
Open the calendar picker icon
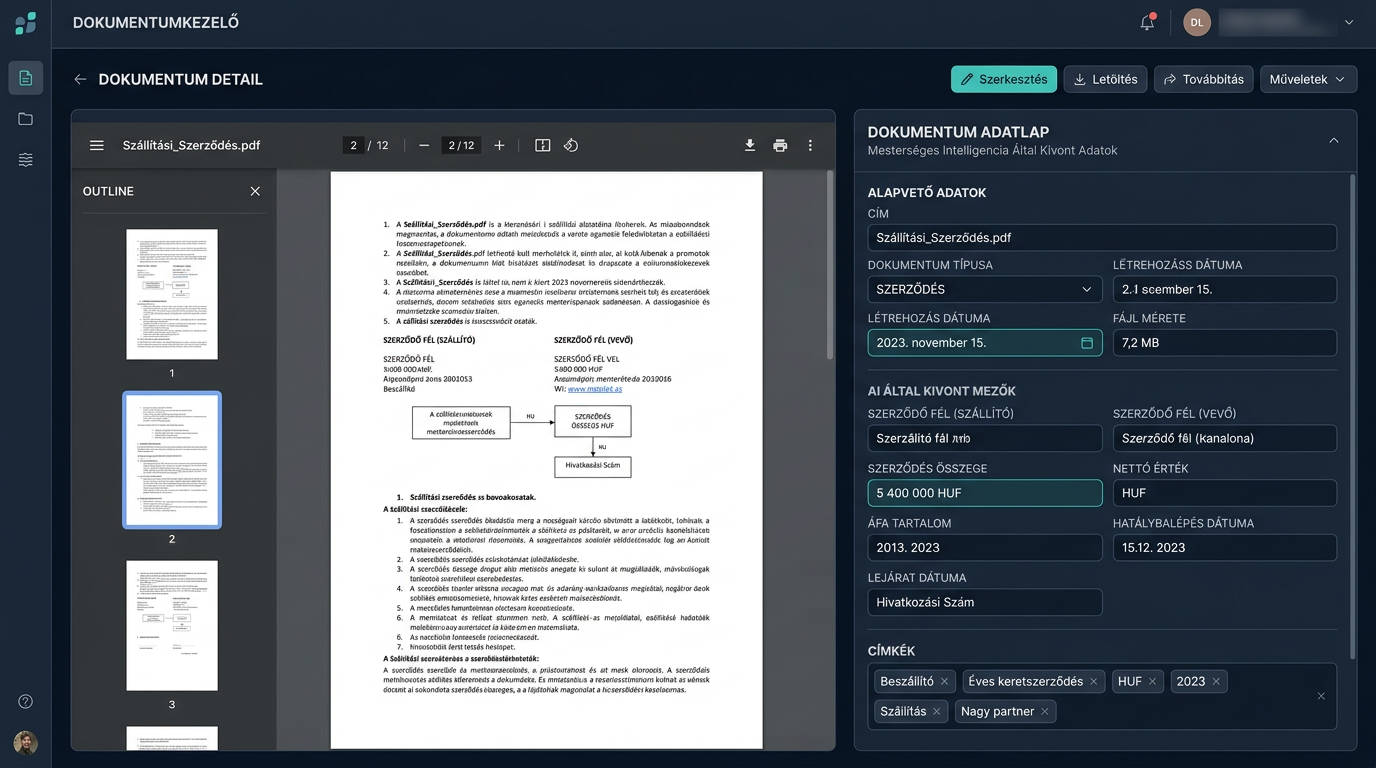1087,343
